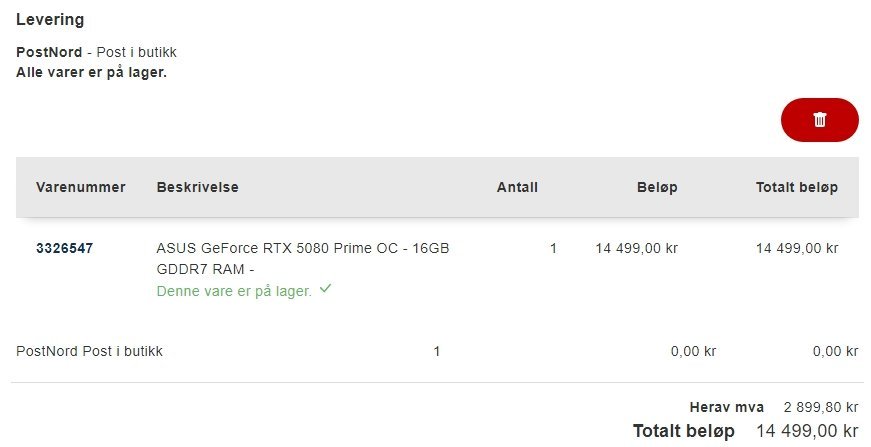The width and height of the screenshot is (871, 447).
Task: Click the green in-stock checkmark icon
Action: pyautogui.click(x=325, y=290)
